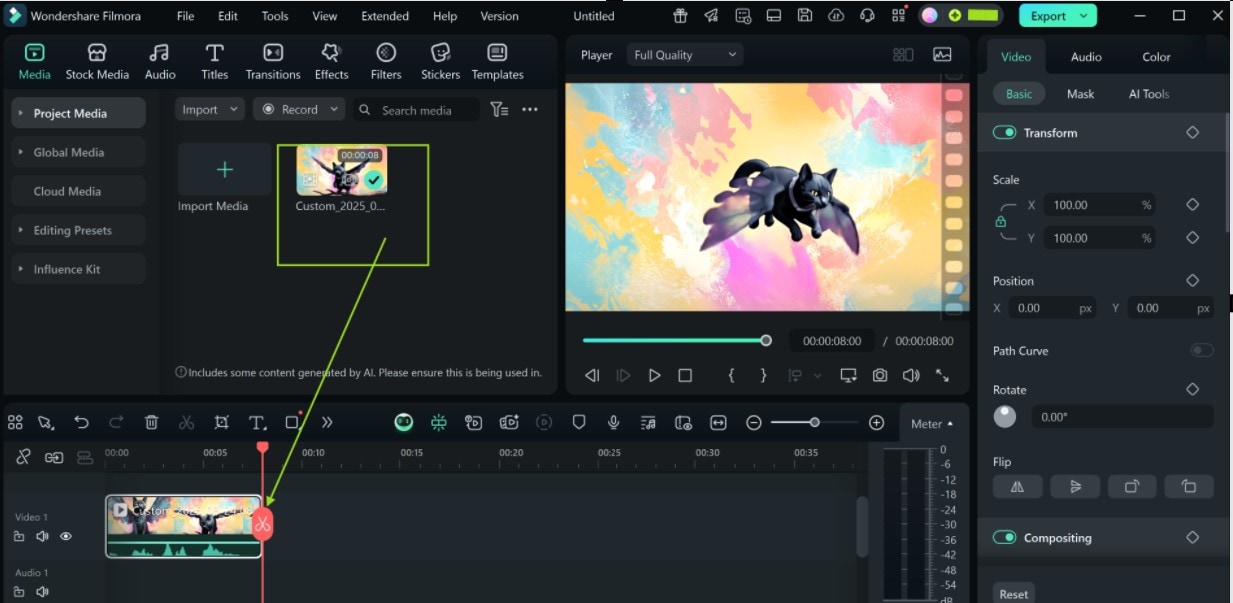Click the Undo icon on timeline toolbar

point(82,423)
